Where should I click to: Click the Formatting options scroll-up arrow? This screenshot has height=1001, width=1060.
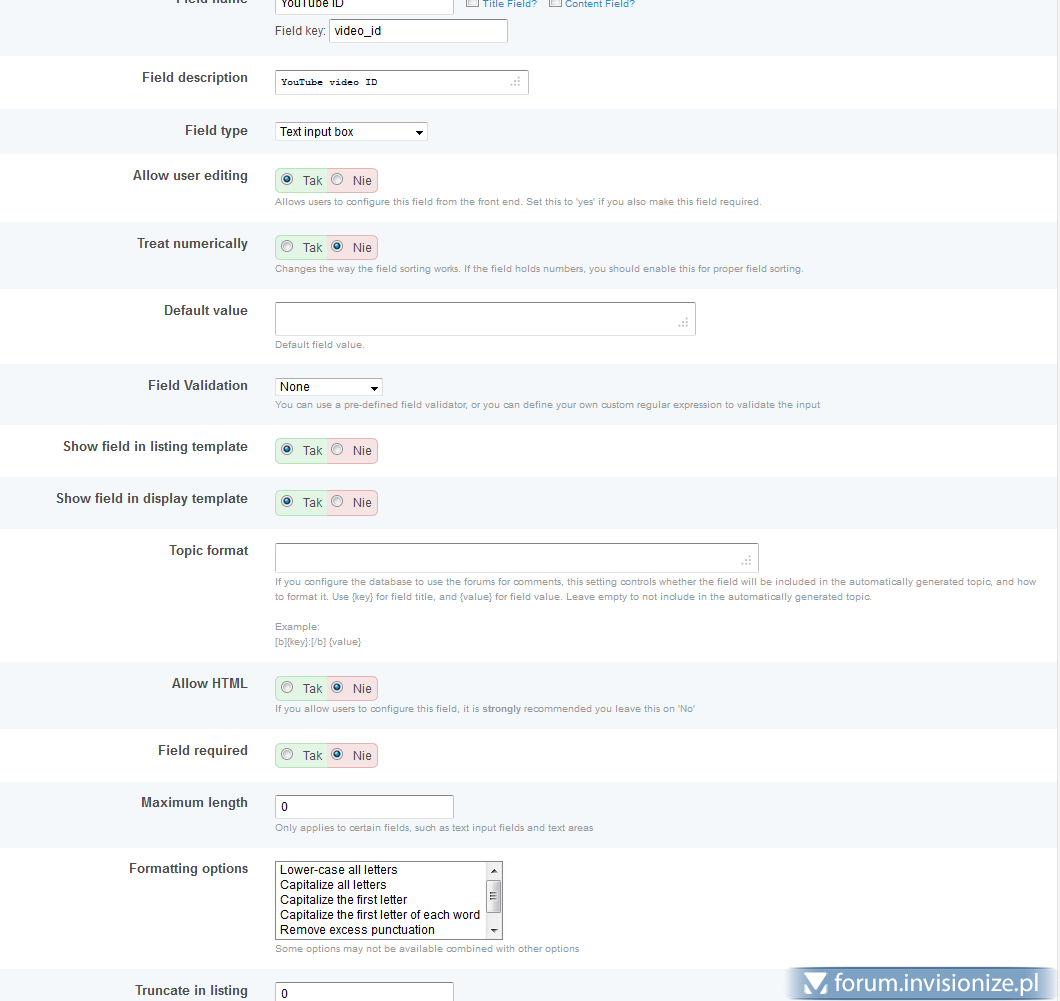[x=493, y=870]
